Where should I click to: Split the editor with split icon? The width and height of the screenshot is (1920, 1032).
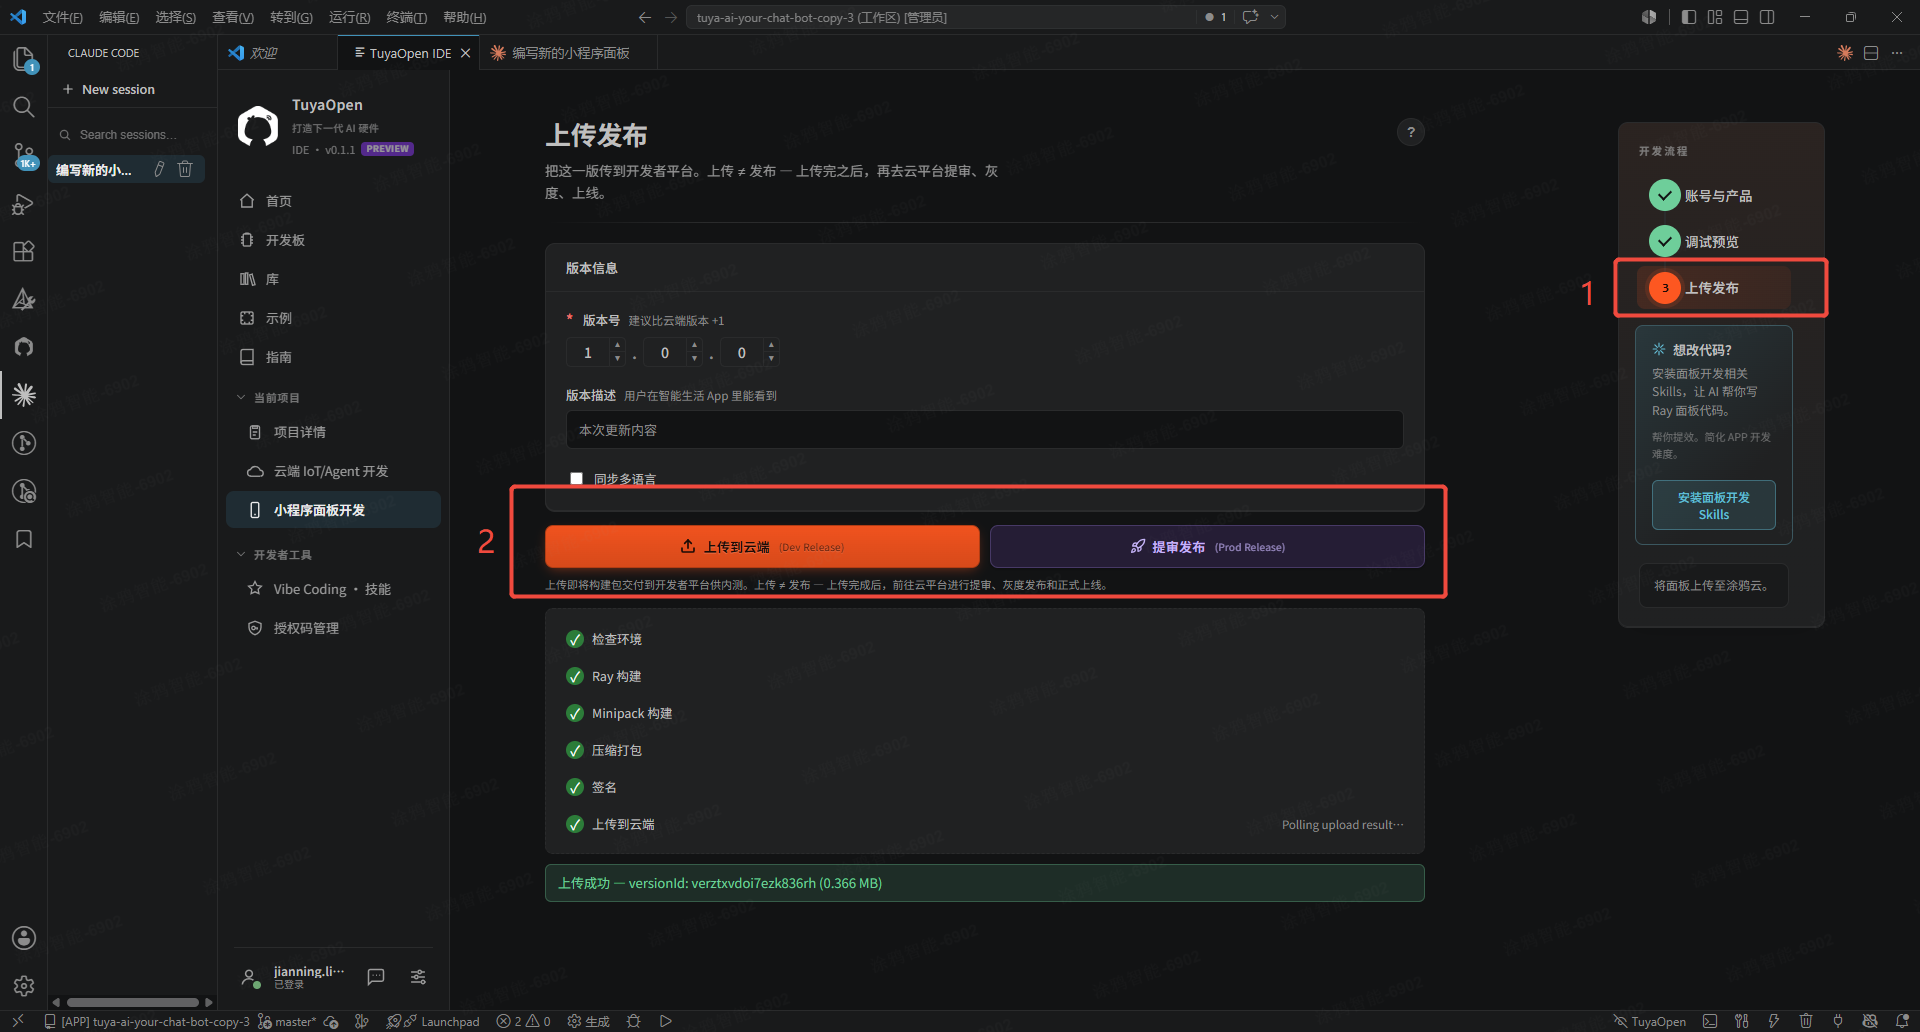(x=1871, y=53)
